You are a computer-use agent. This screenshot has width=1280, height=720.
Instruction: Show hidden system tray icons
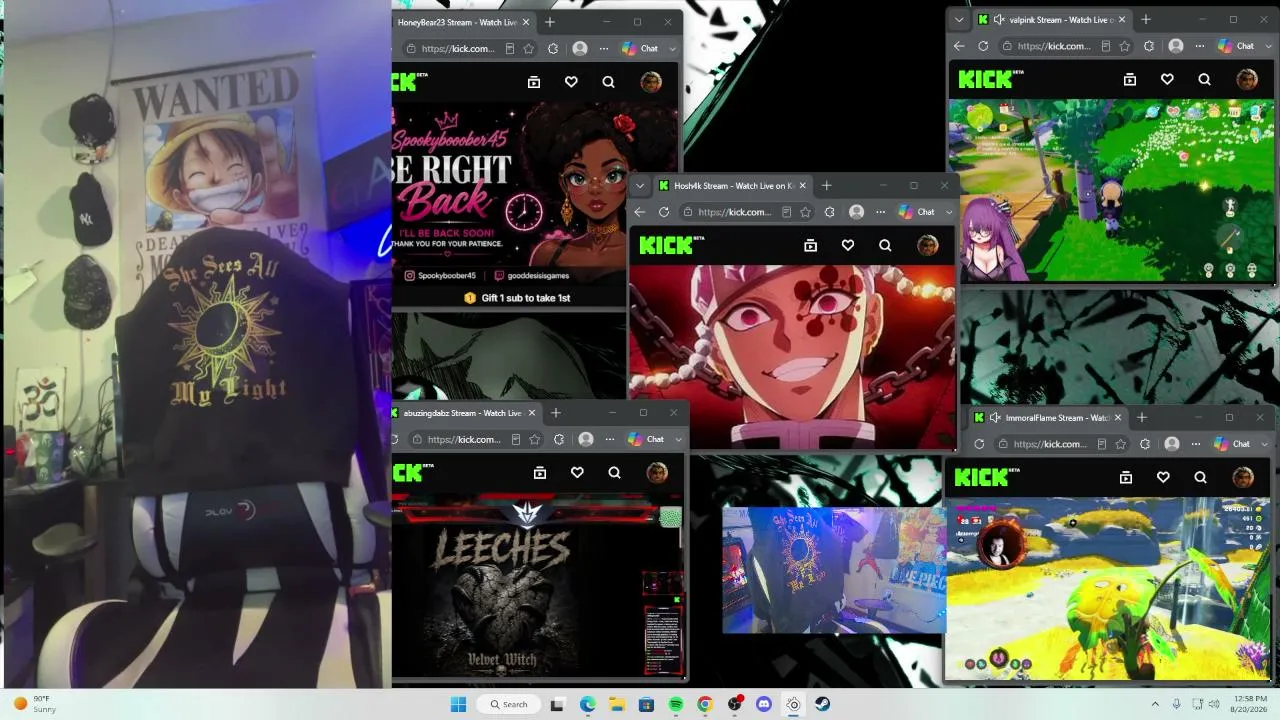1155,704
